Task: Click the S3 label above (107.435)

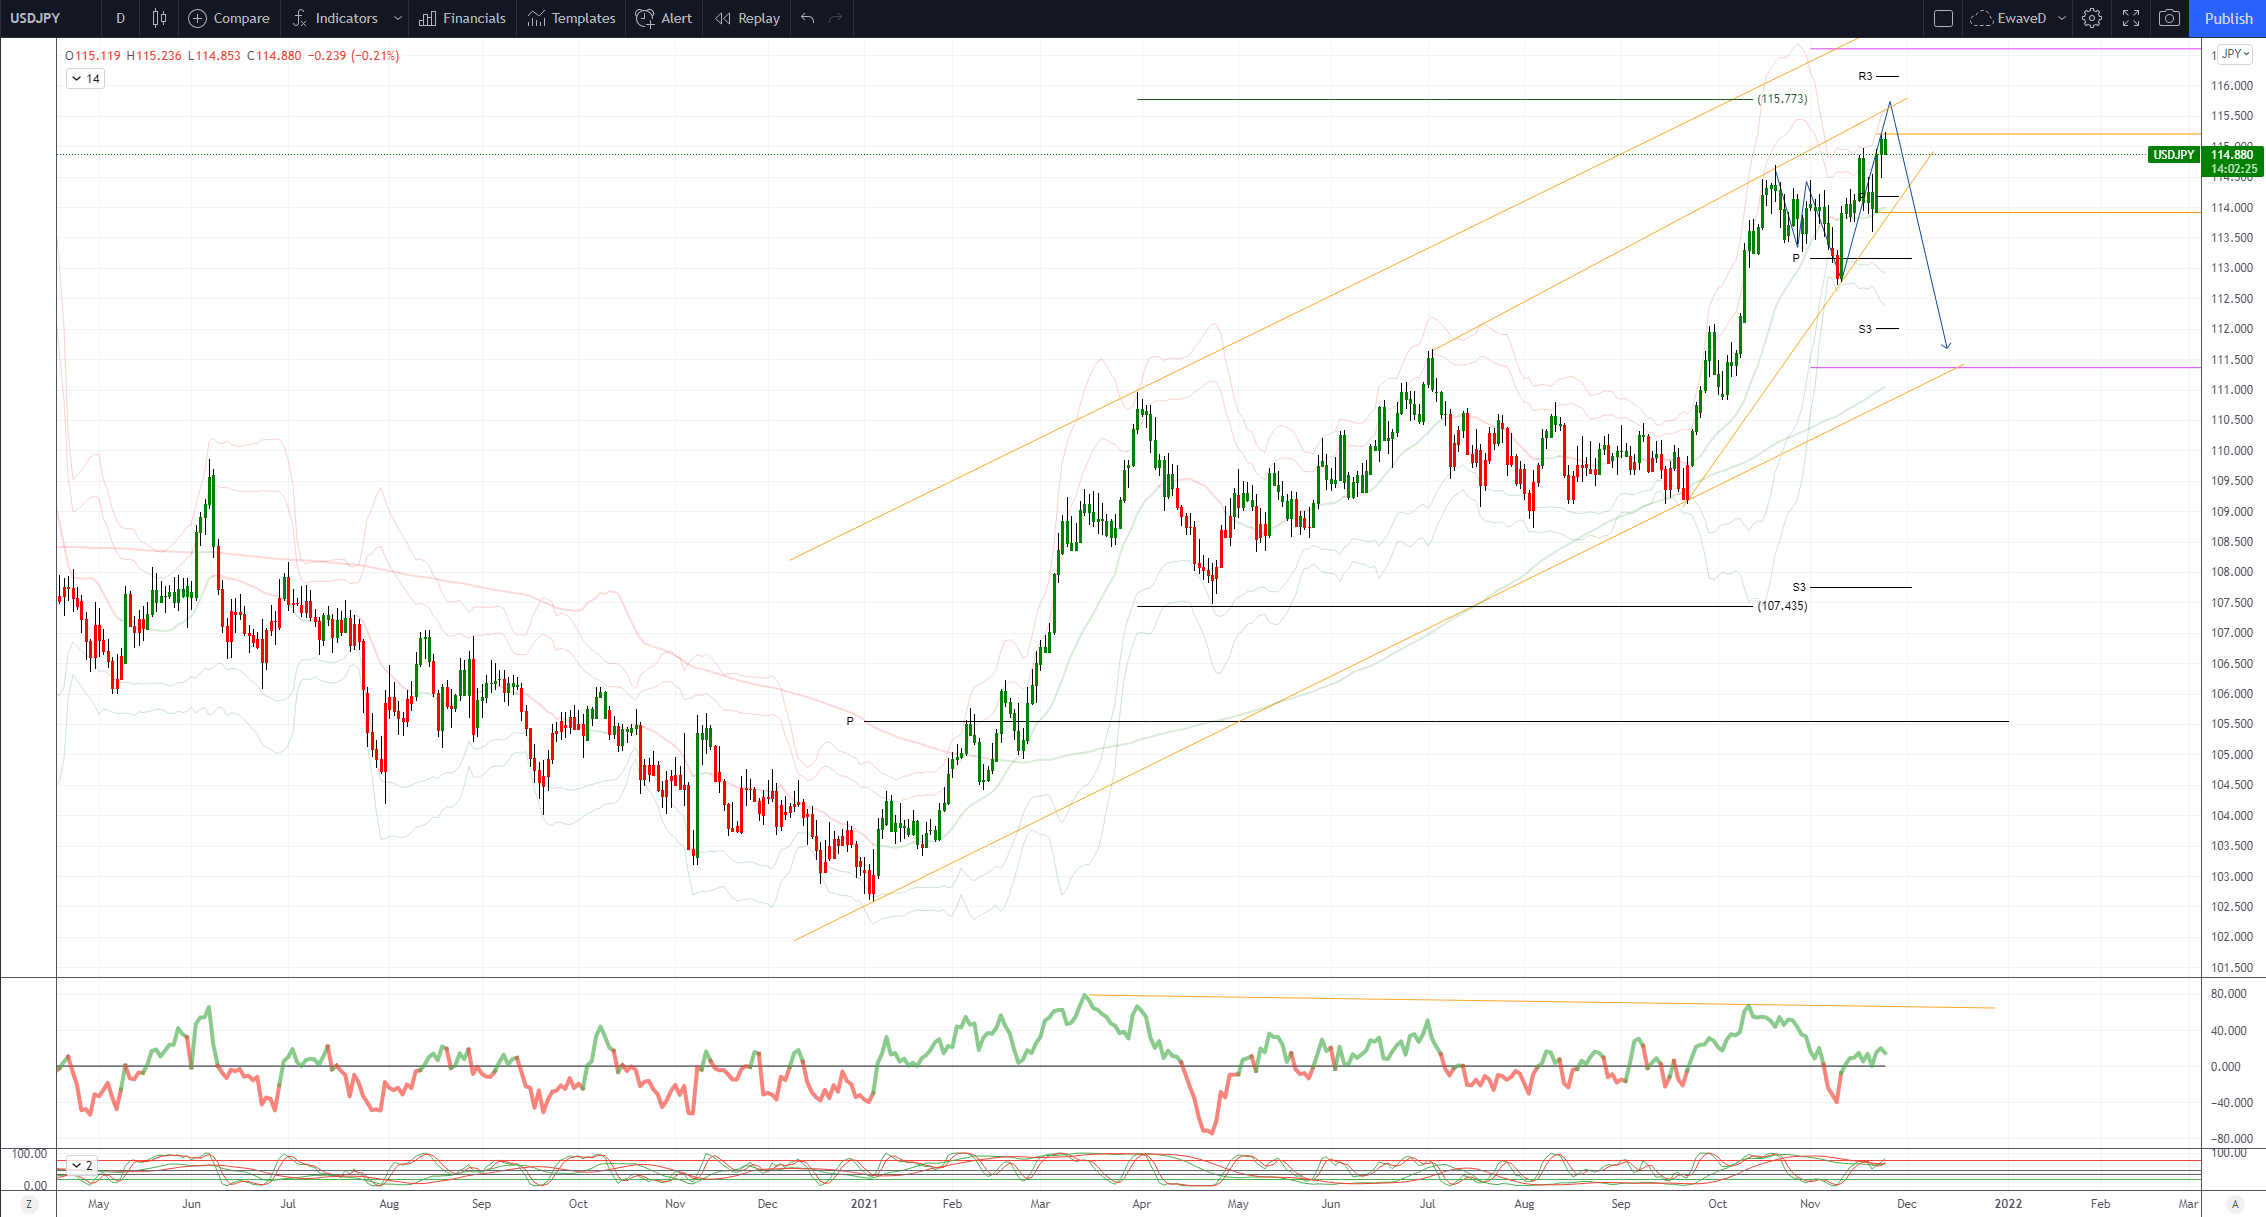Action: [1799, 587]
